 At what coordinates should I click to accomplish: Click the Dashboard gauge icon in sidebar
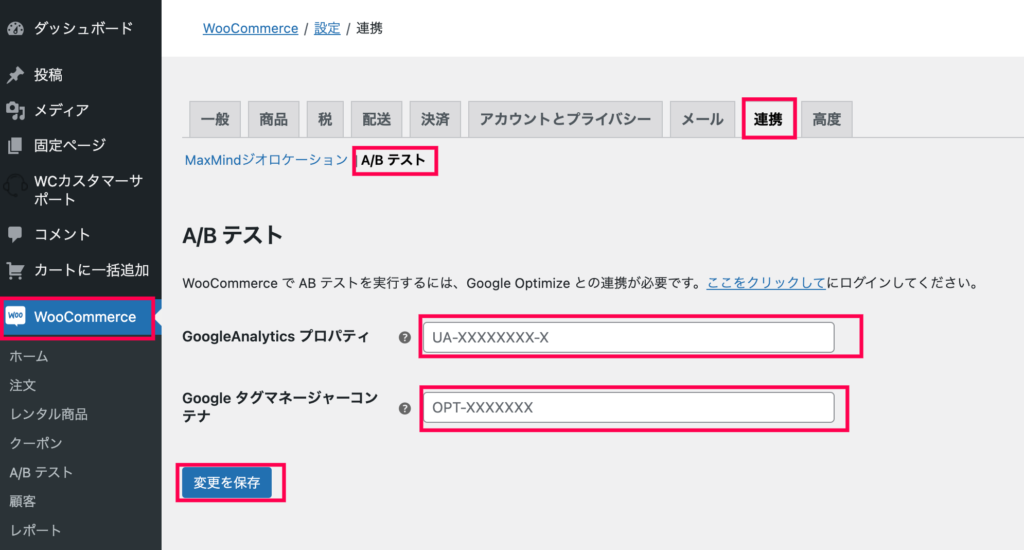(x=16, y=29)
